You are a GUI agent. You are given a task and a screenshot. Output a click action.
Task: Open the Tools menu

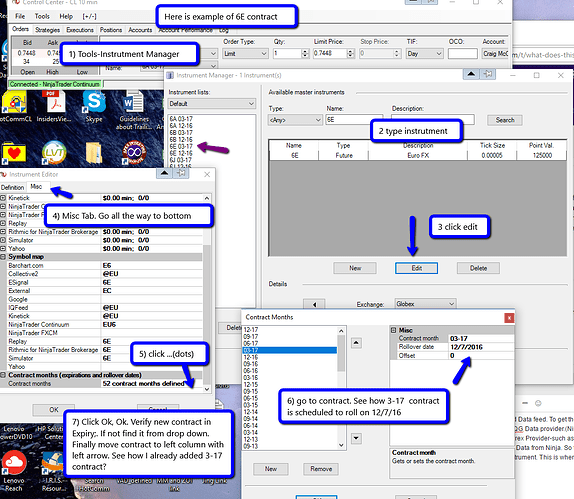(x=42, y=16)
